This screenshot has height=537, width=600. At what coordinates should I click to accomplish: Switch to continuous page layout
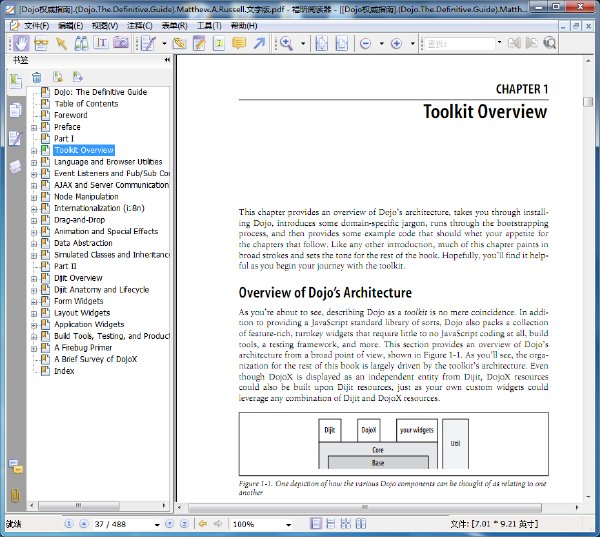coord(331,524)
